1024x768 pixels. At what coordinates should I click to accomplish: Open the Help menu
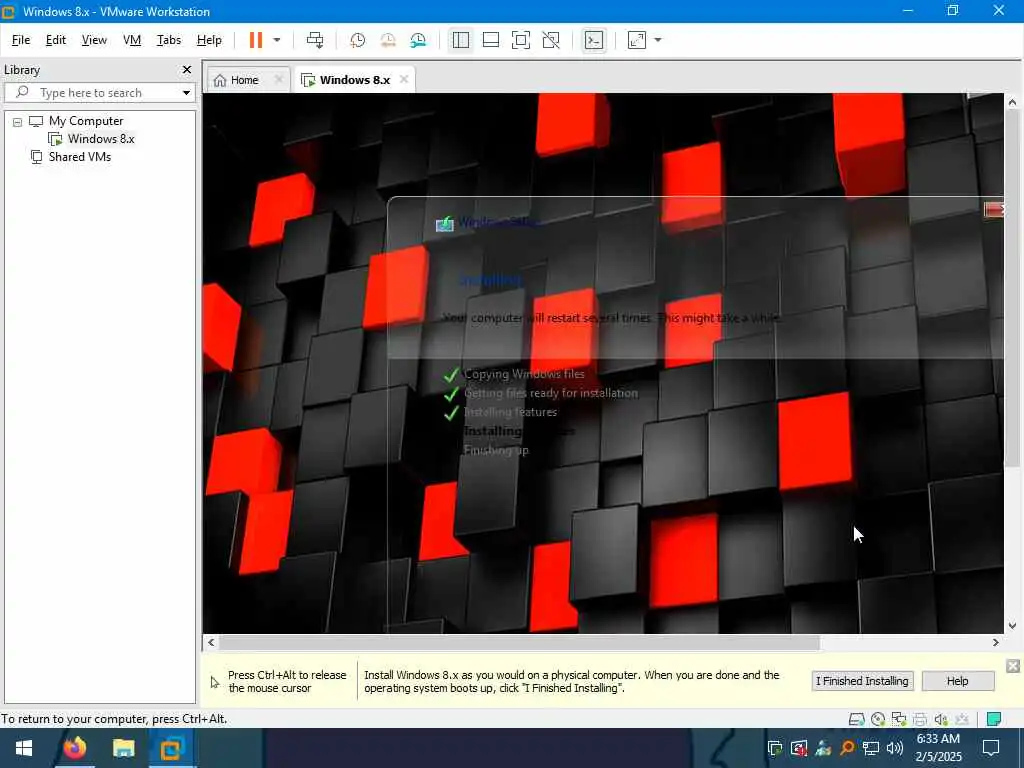(x=209, y=40)
